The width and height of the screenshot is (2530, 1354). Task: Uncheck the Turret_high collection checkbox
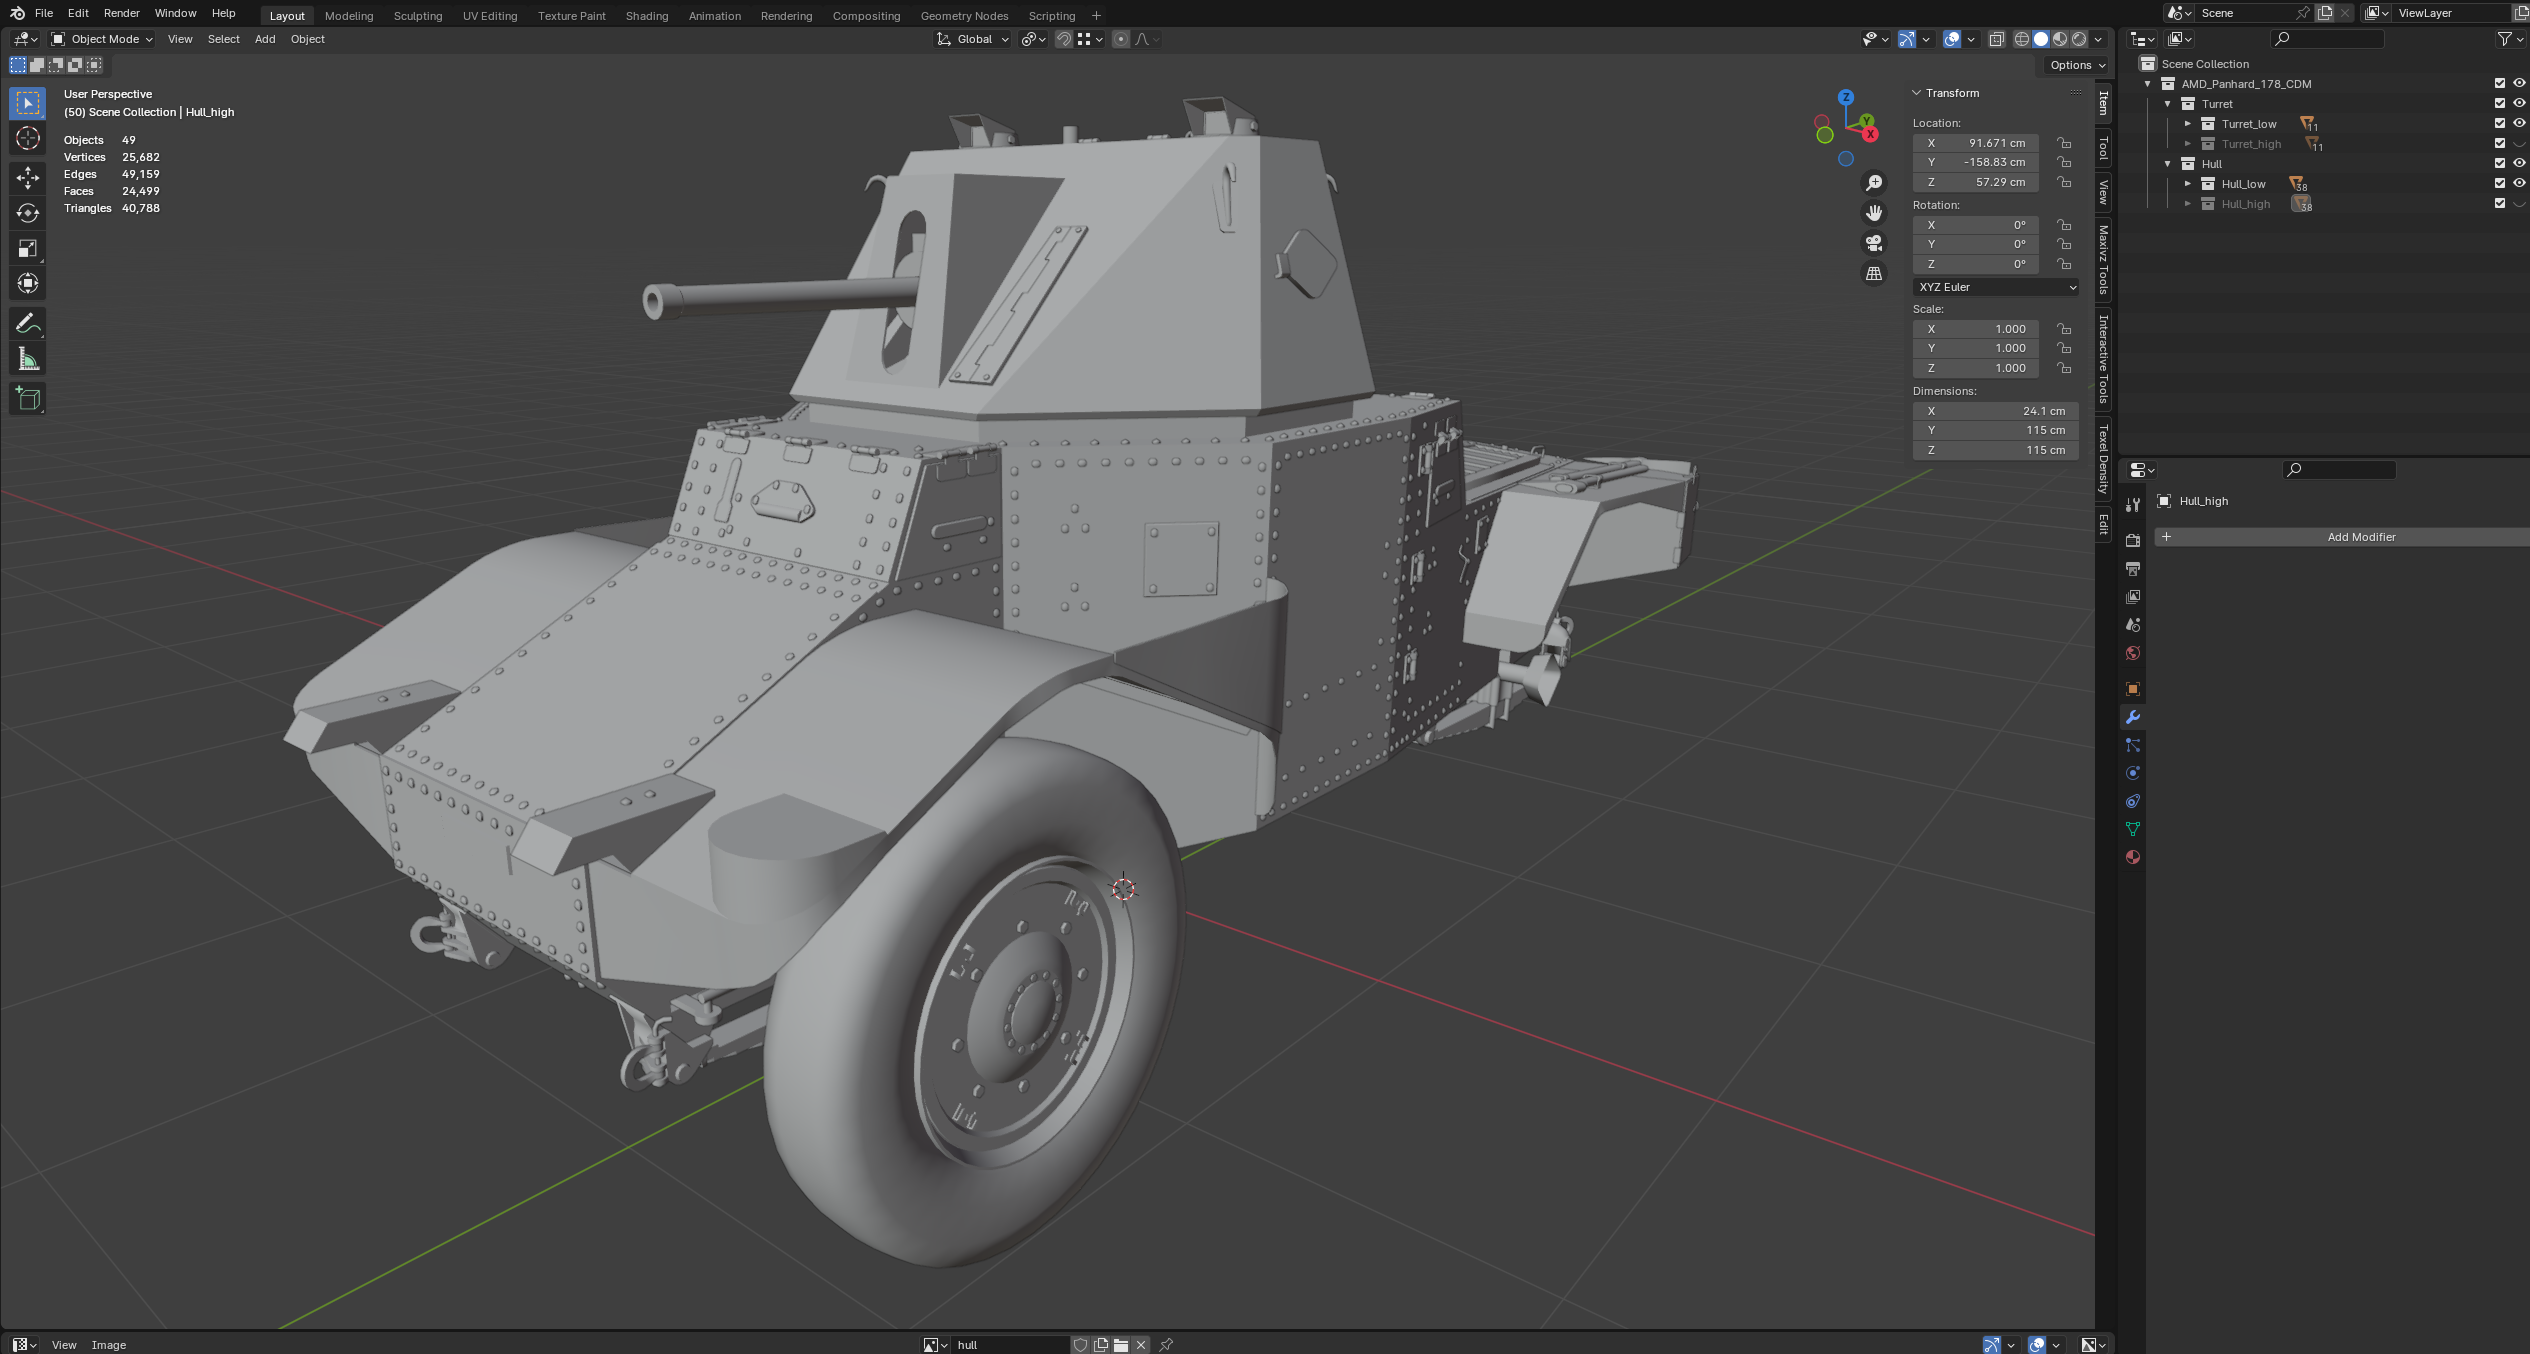click(2500, 144)
